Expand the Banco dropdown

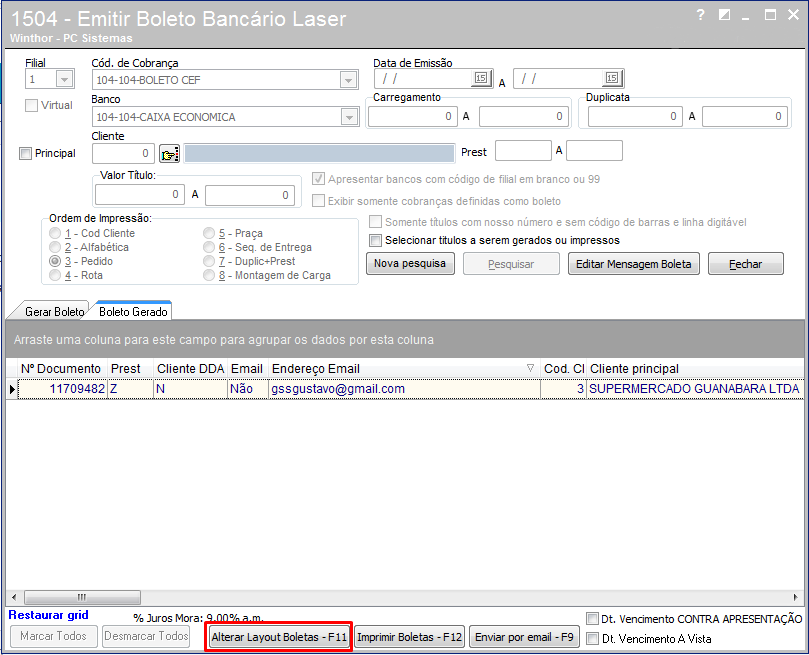coord(349,117)
